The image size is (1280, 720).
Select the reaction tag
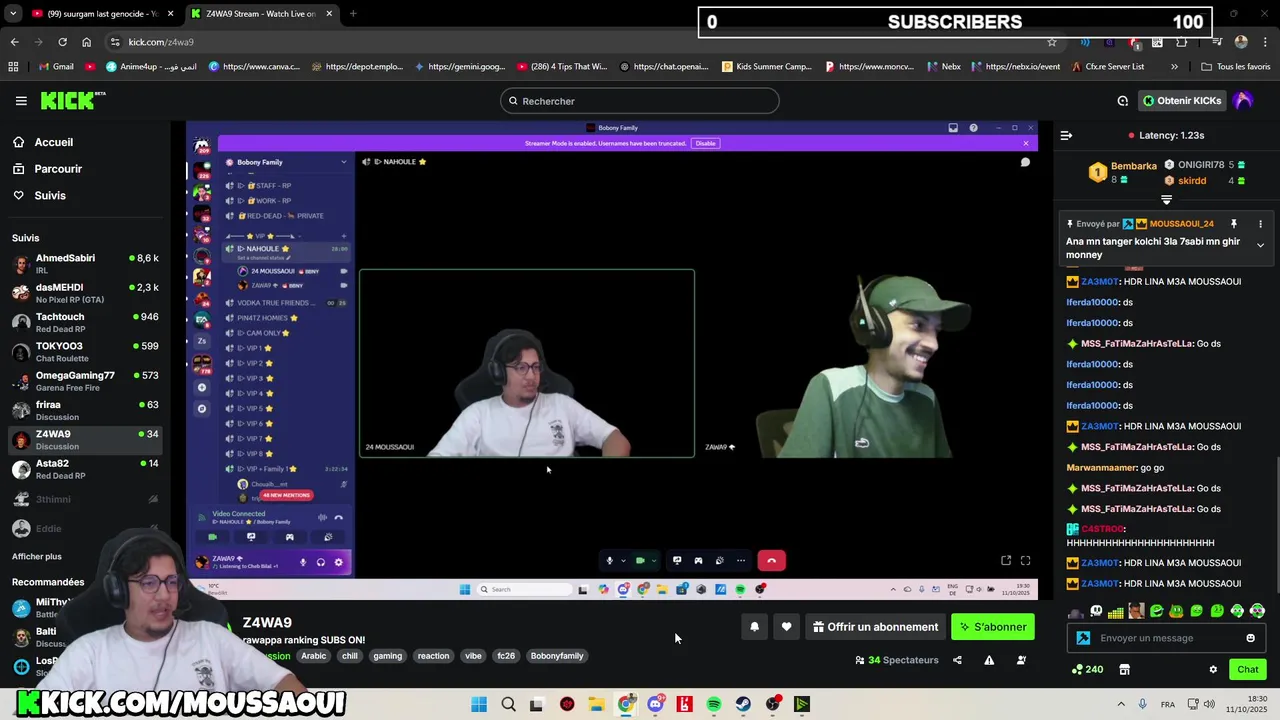pos(433,656)
